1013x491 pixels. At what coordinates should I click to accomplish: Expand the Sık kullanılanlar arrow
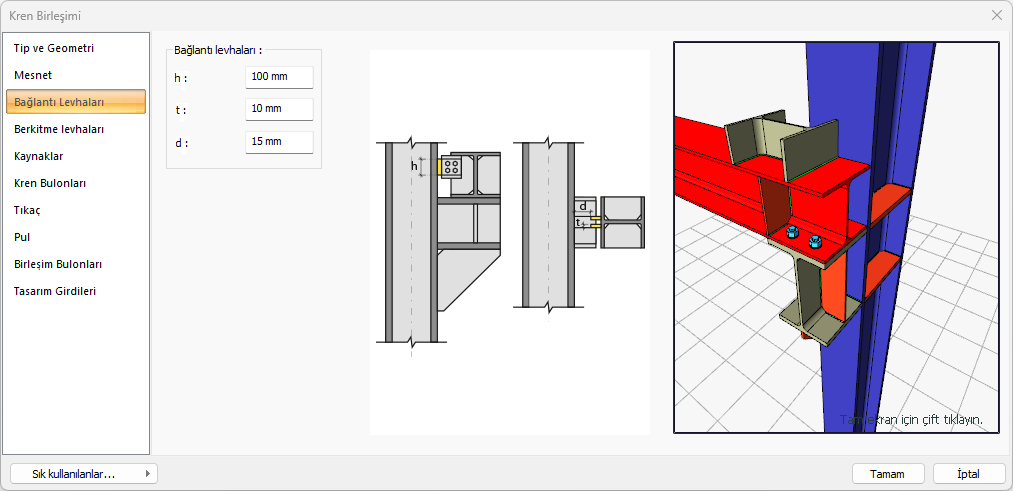pyautogui.click(x=148, y=474)
